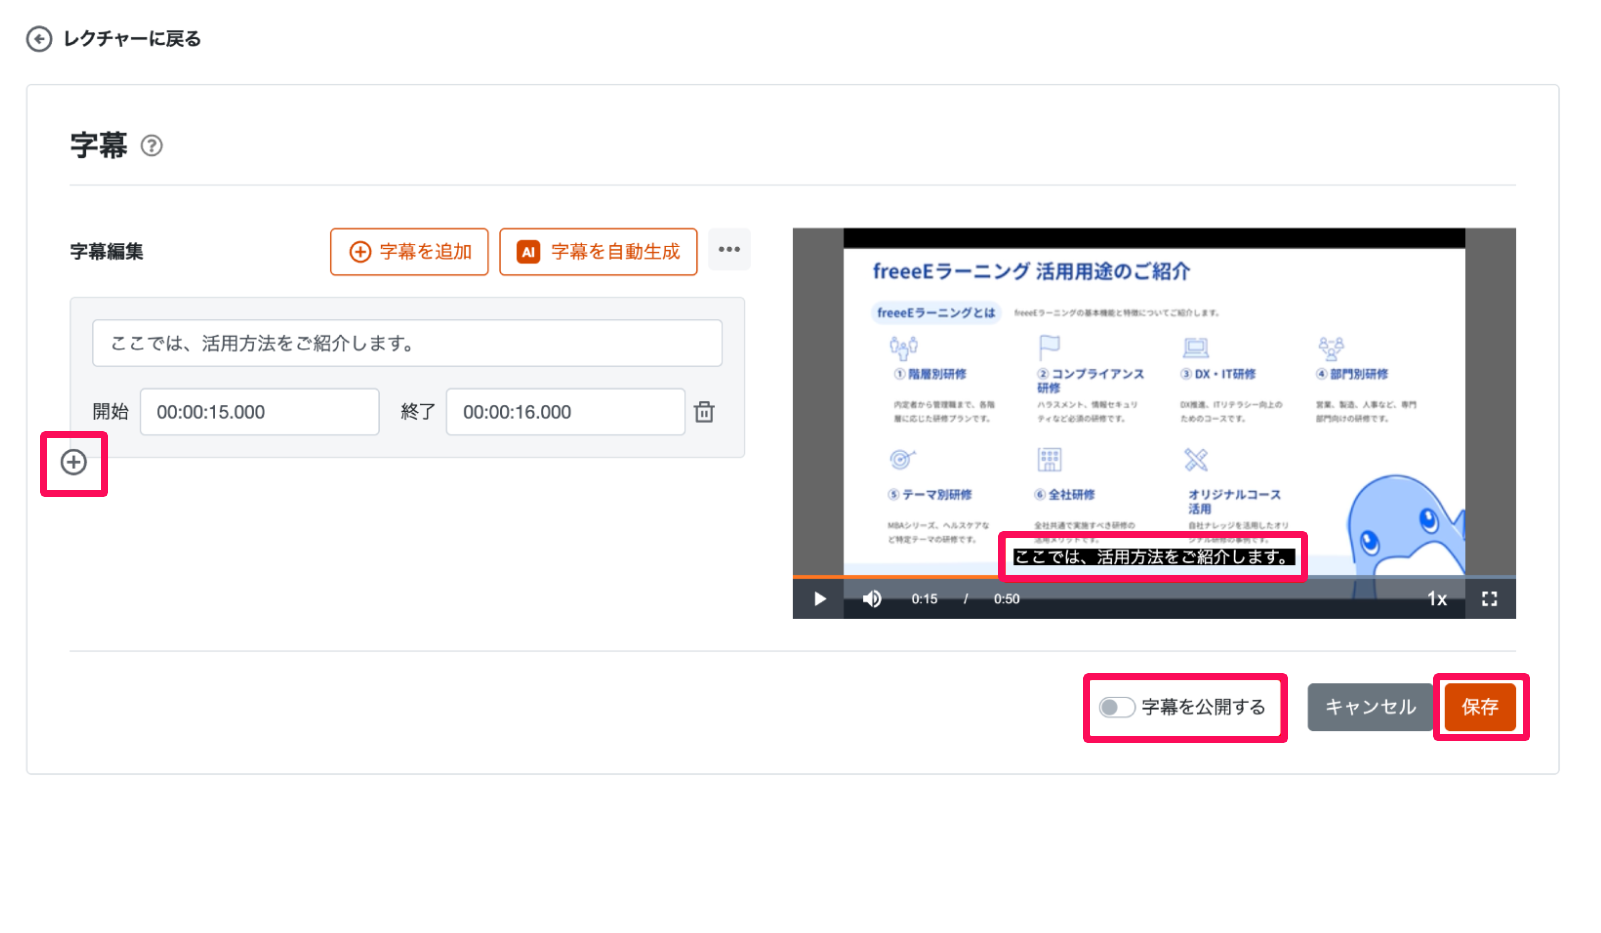Click the 開始 time field 00:00:15.000
This screenshot has height=933, width=1601.
coord(259,412)
